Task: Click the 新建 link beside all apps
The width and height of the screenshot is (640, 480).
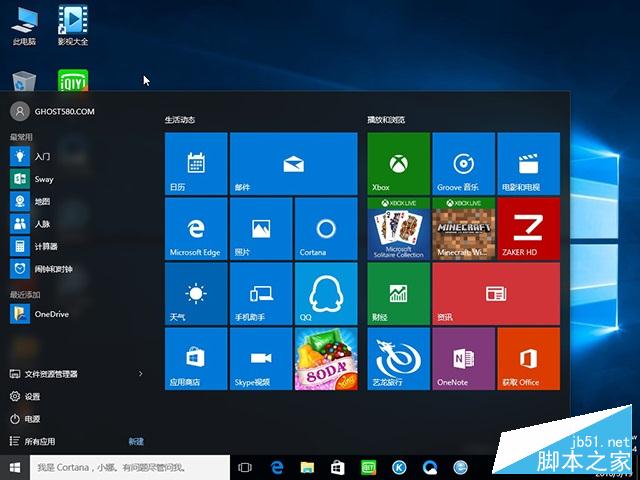Action: click(136, 441)
